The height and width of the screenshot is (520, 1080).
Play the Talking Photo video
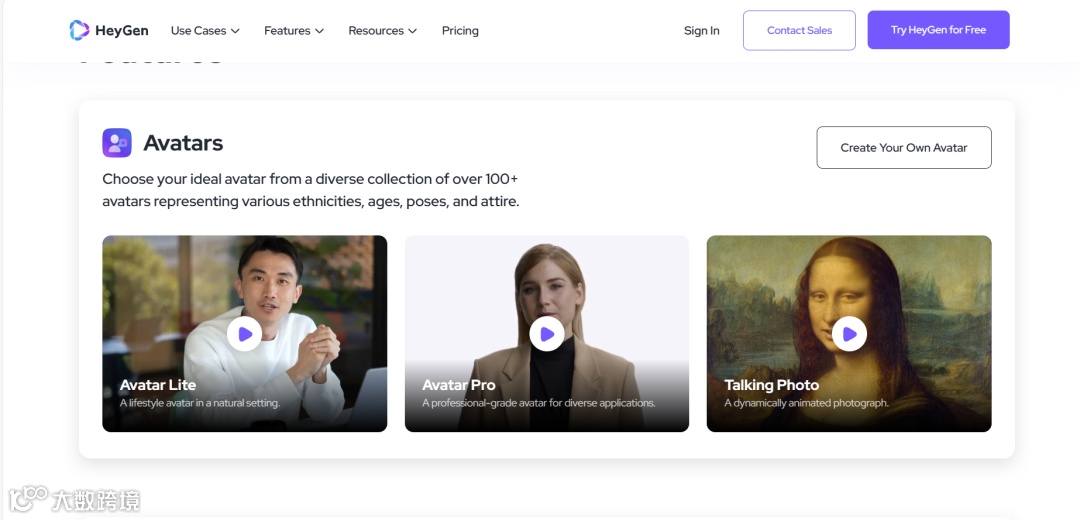pyautogui.click(x=849, y=334)
